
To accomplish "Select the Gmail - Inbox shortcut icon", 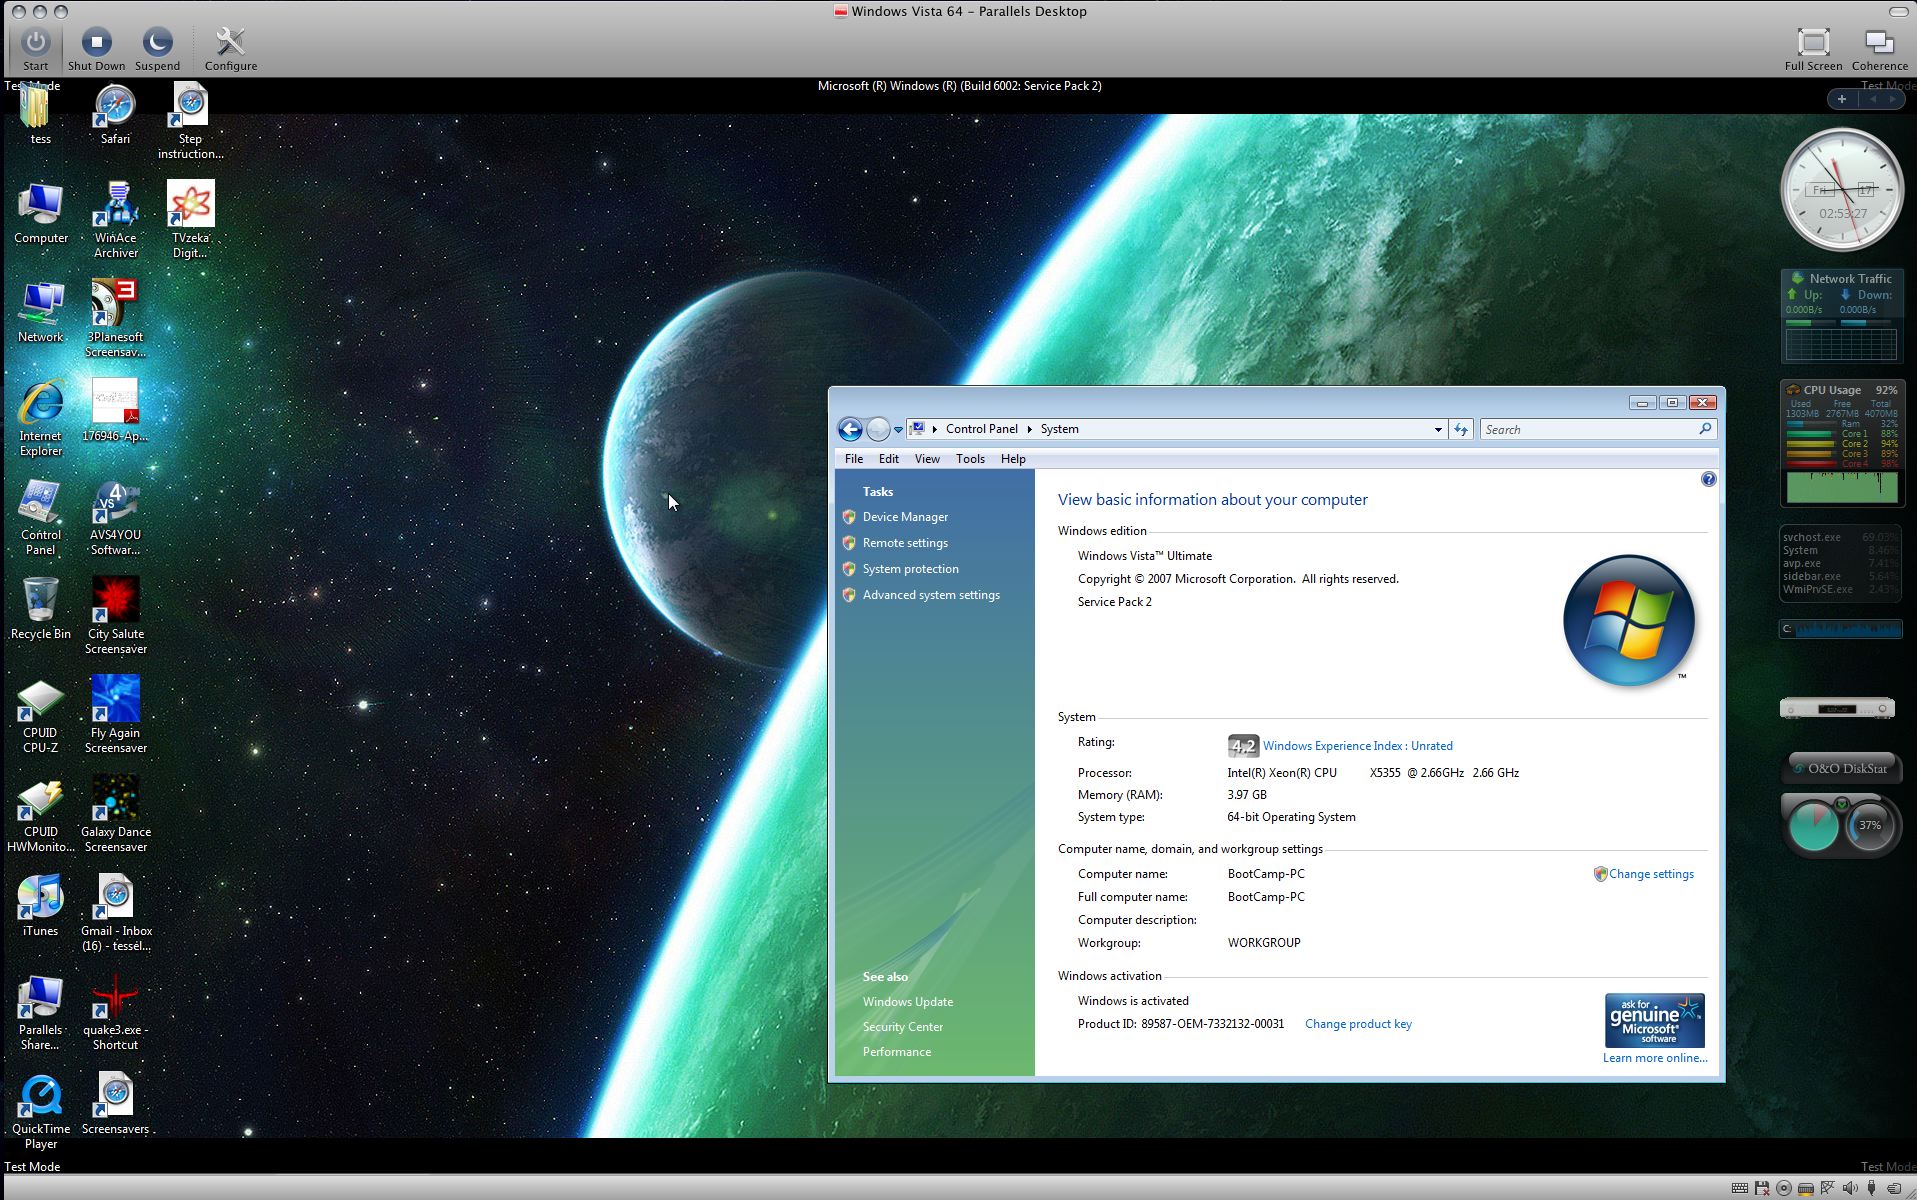I will pyautogui.click(x=115, y=913).
